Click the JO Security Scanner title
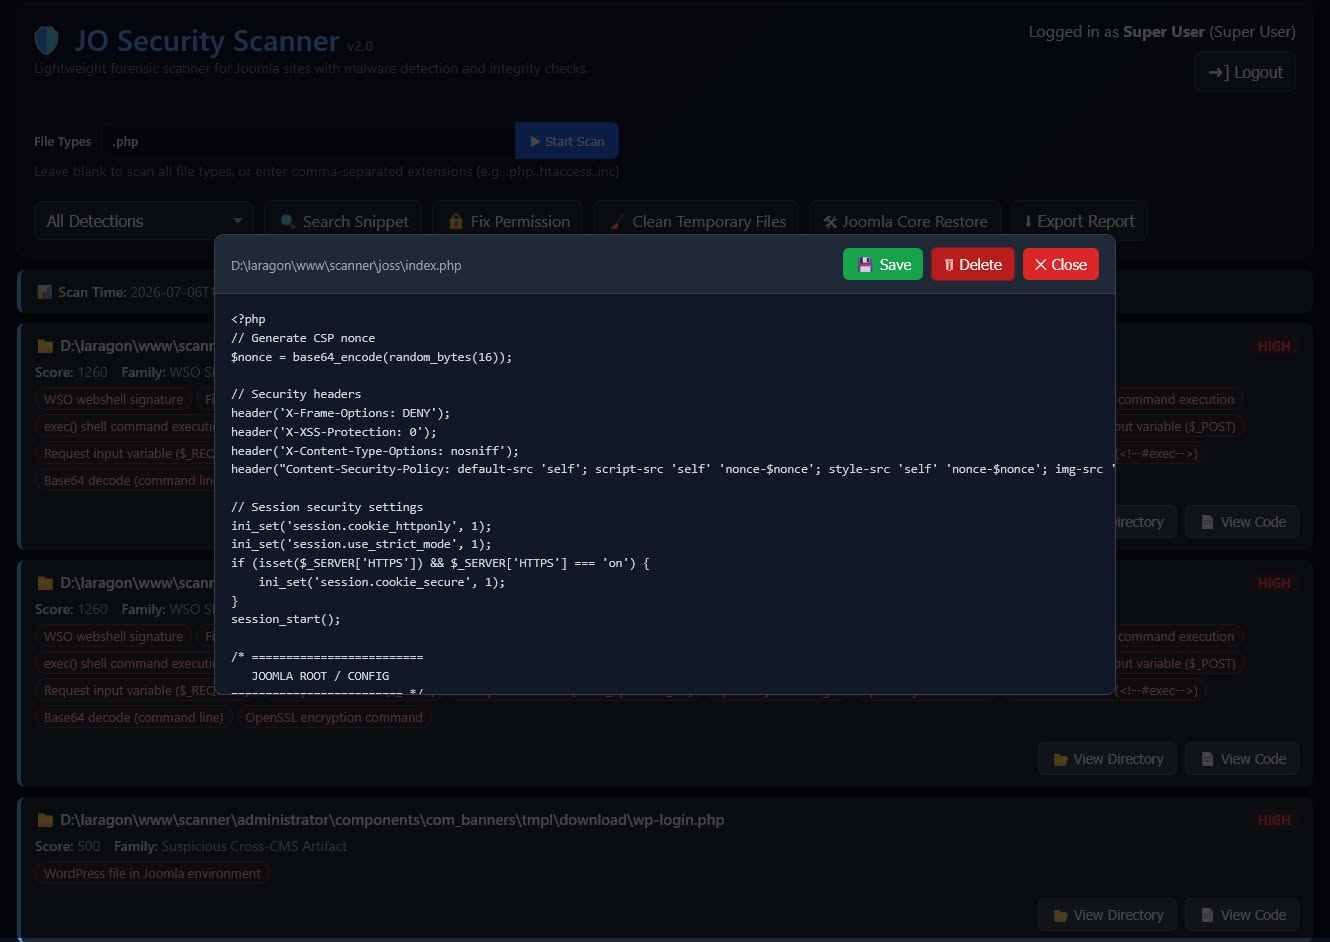Image resolution: width=1330 pixels, height=942 pixels. 207,41
